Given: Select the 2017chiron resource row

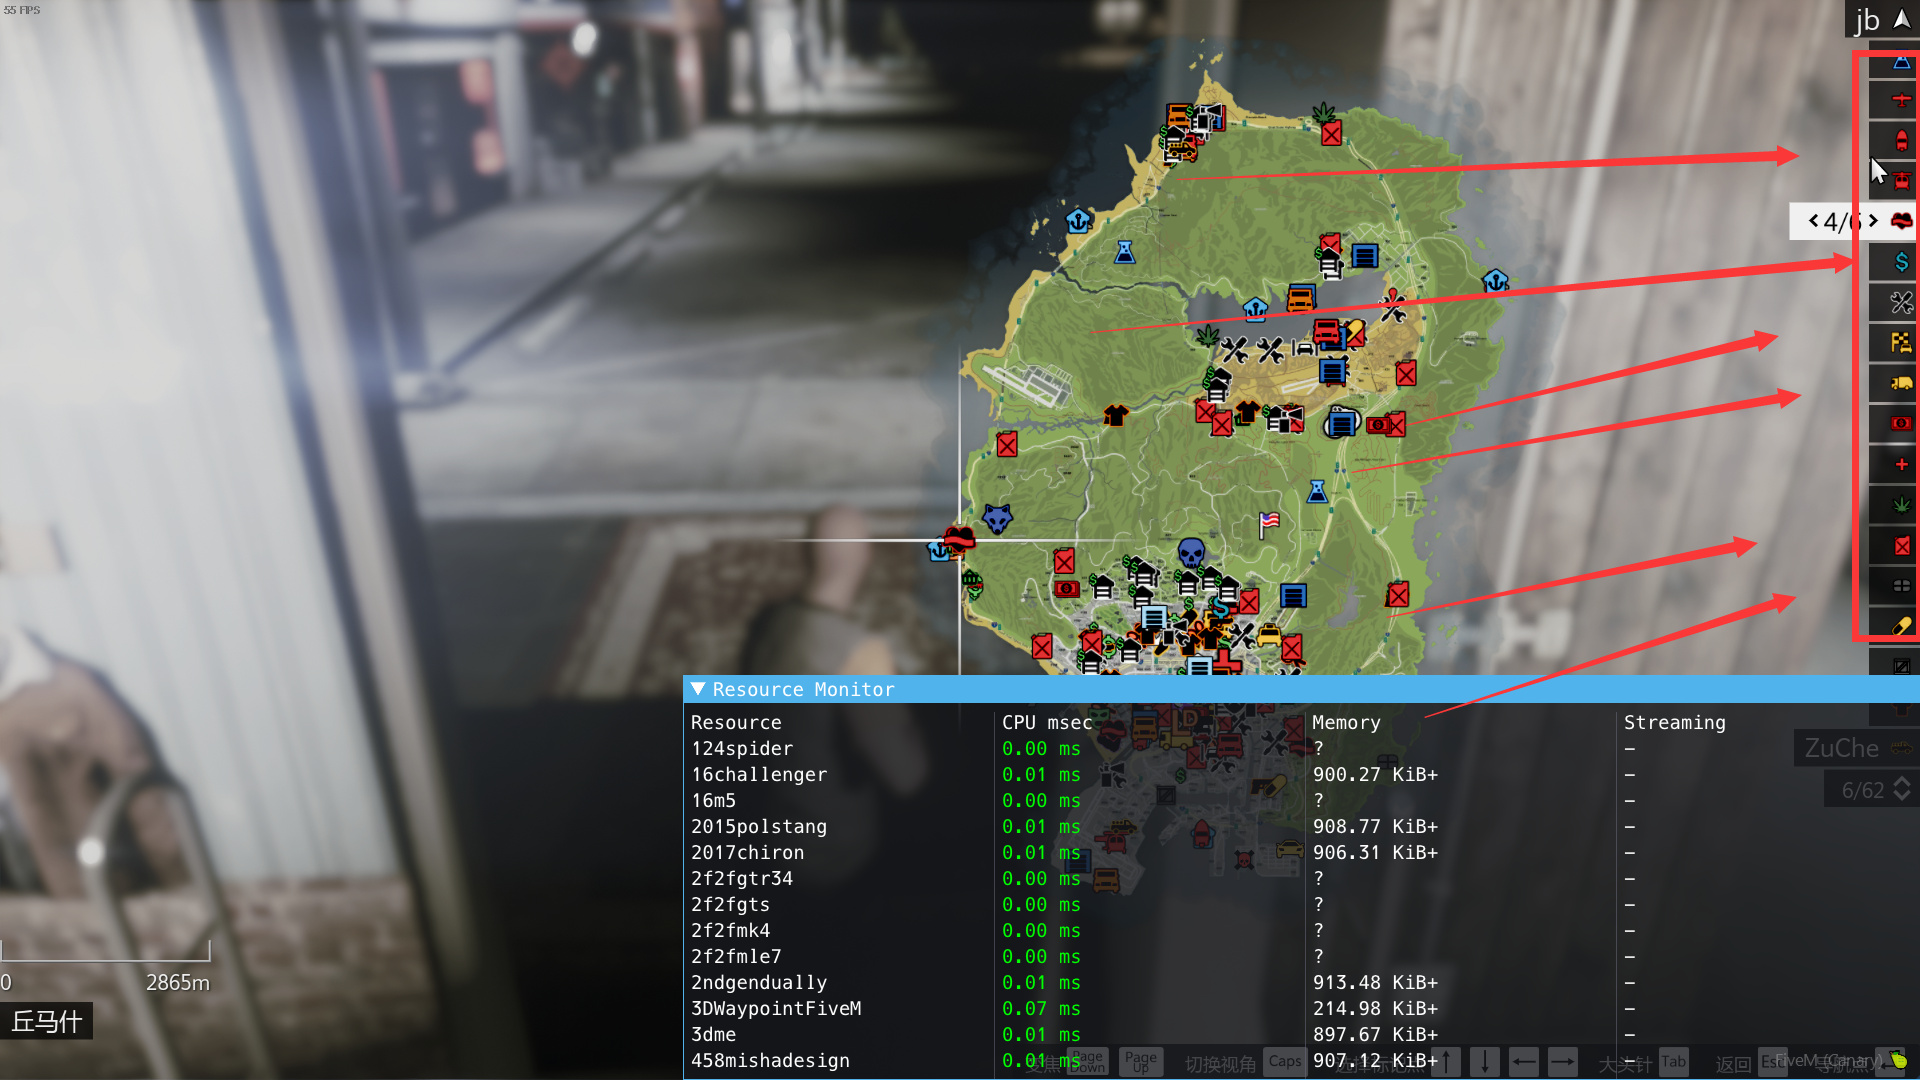Looking at the screenshot, I should pos(1301,852).
